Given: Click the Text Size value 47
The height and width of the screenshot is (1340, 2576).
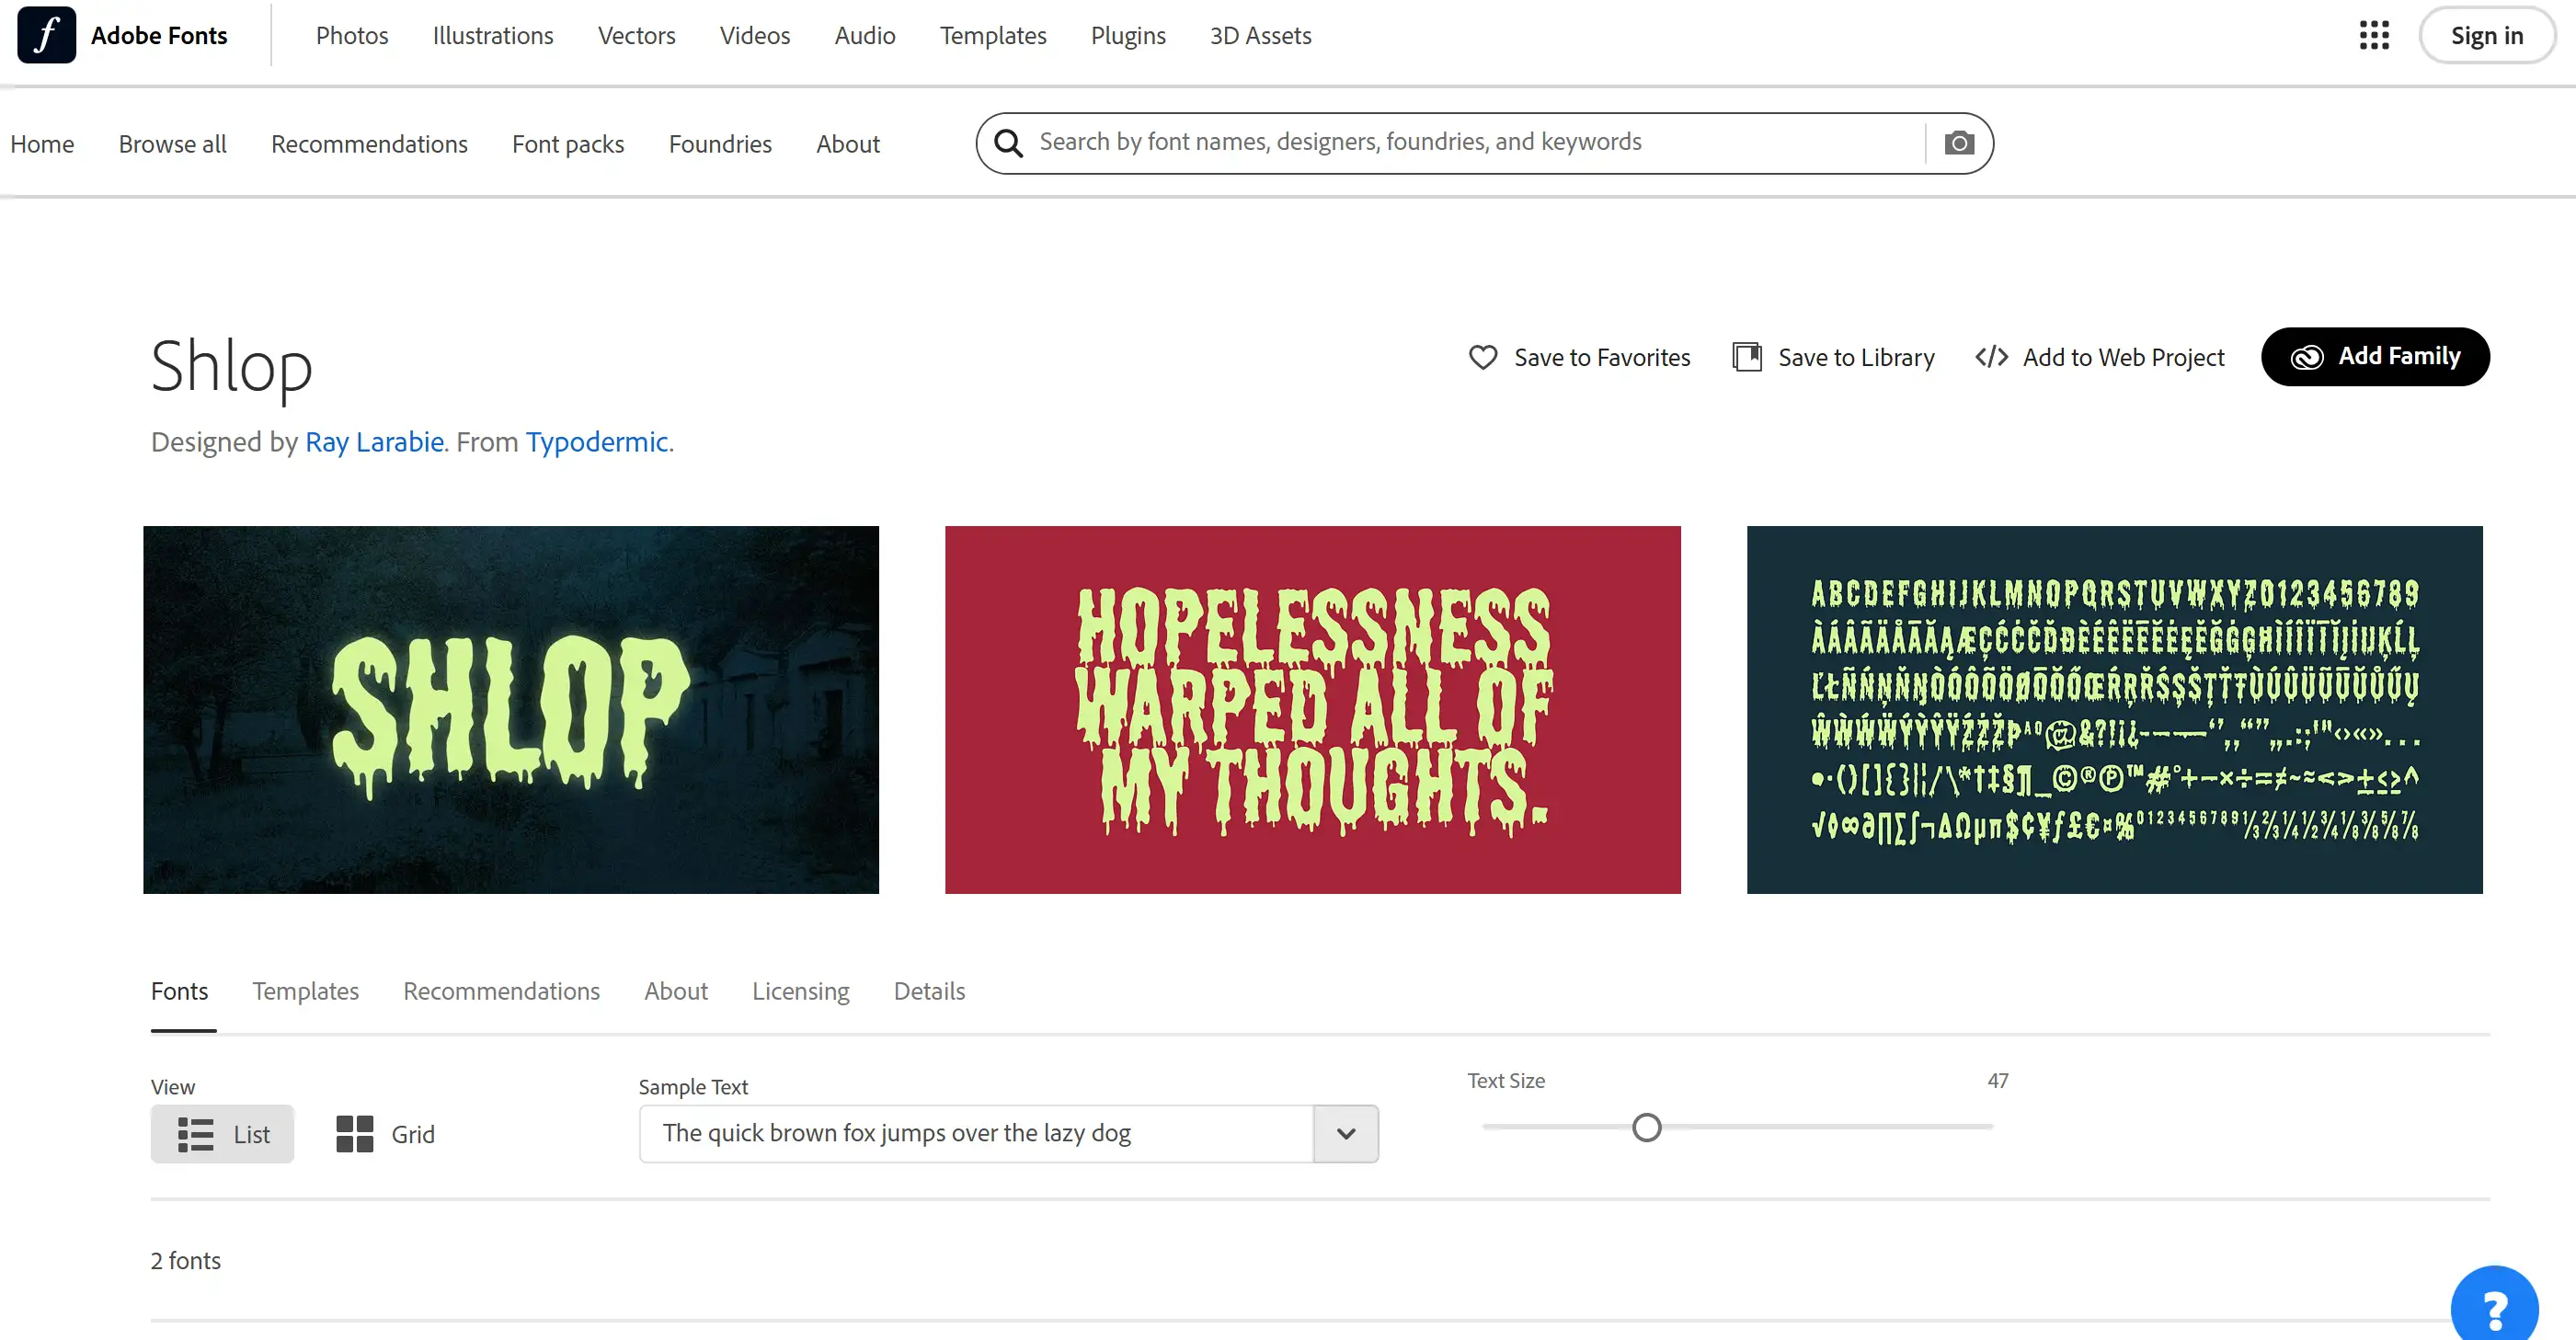Looking at the screenshot, I should point(1997,1081).
